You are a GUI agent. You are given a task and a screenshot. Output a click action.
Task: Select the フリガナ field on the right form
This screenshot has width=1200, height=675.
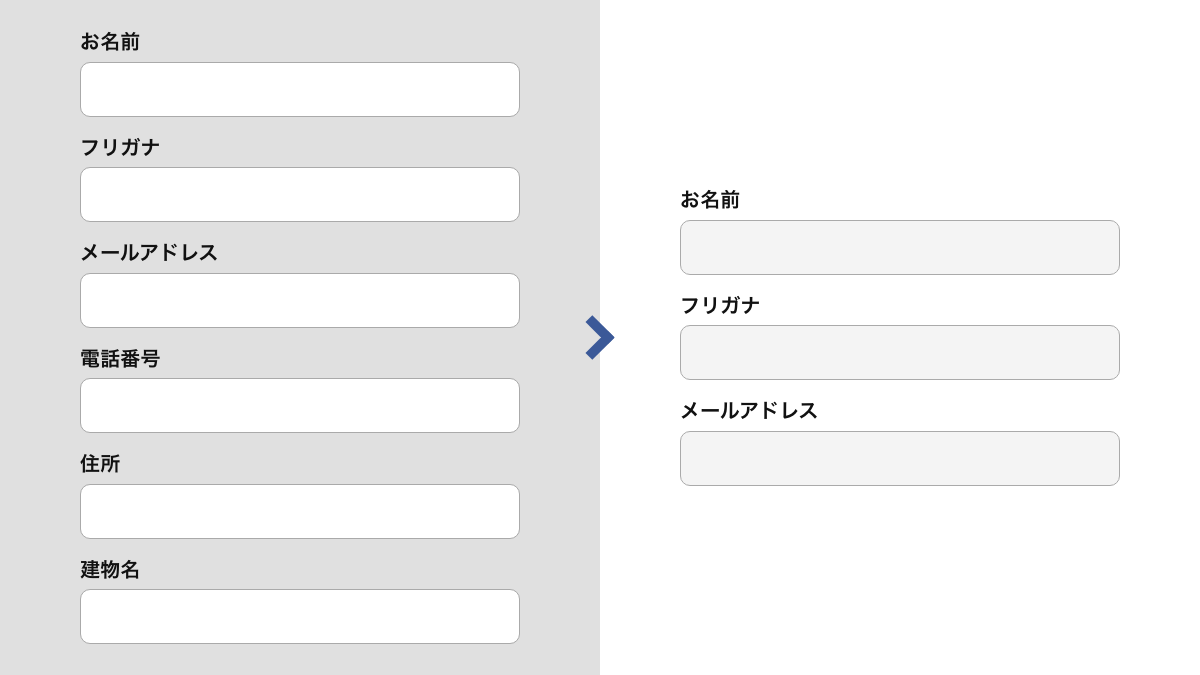pos(899,352)
